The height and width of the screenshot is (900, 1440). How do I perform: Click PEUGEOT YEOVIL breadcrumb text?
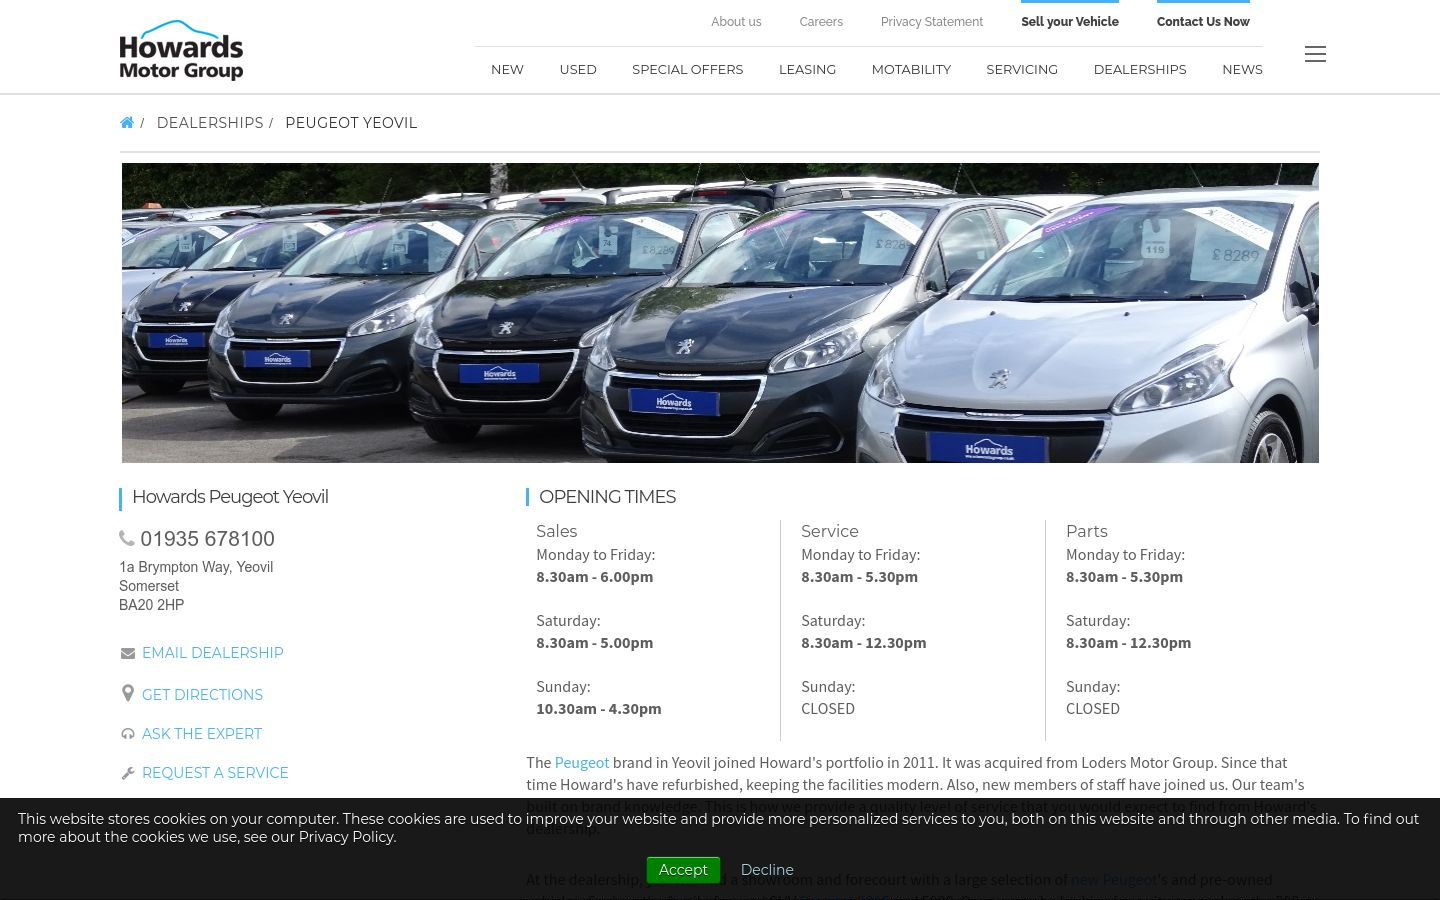[x=351, y=123]
